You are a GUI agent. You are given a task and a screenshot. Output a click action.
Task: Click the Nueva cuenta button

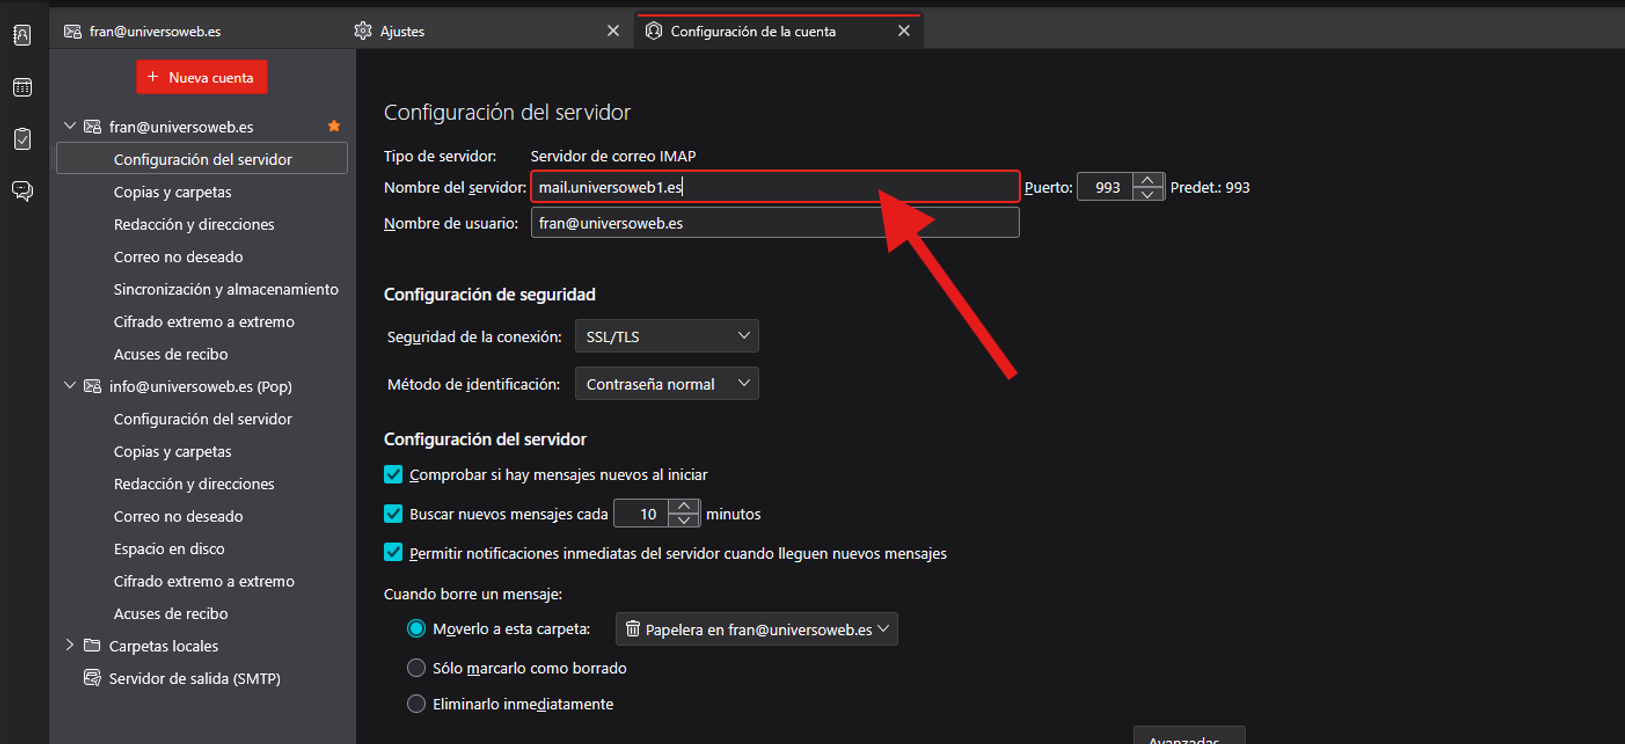pos(201,77)
